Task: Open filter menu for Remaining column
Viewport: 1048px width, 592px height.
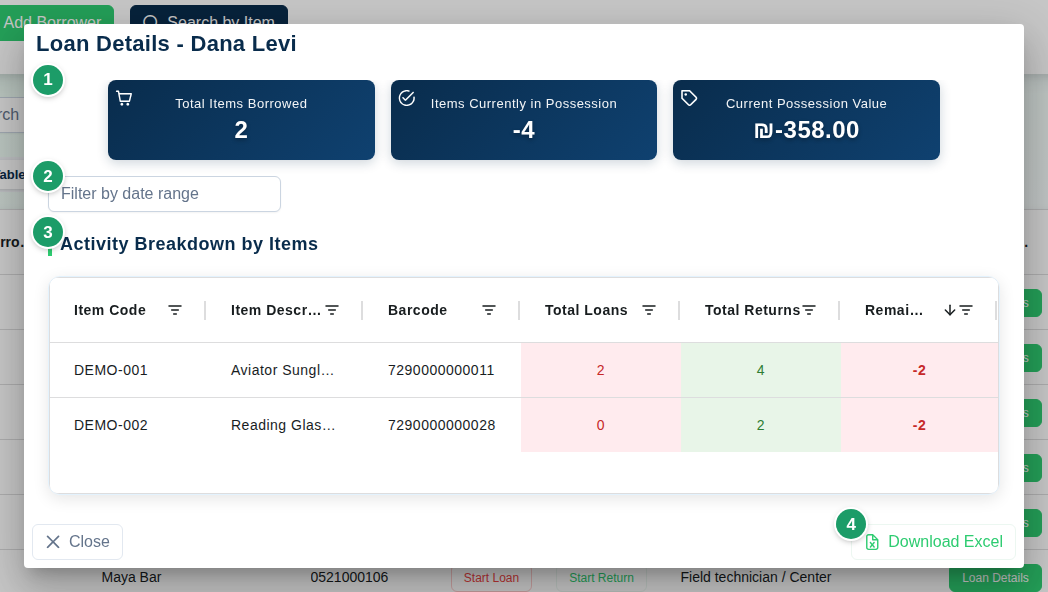Action: pos(966,310)
